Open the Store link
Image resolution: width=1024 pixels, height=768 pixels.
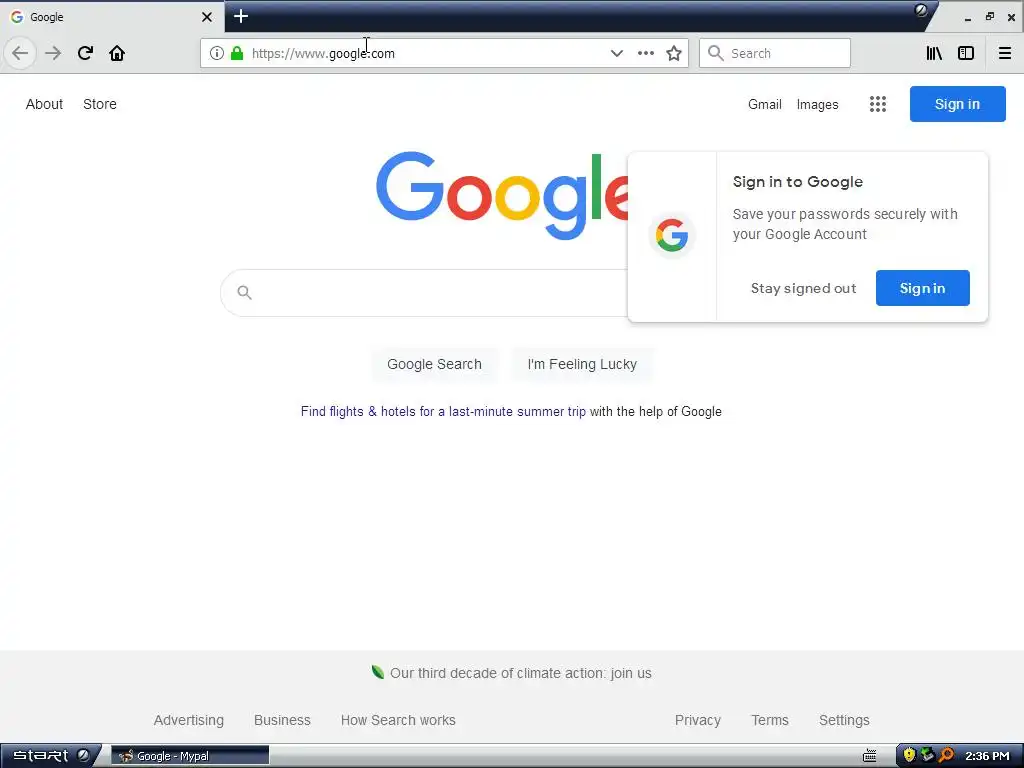(x=100, y=104)
